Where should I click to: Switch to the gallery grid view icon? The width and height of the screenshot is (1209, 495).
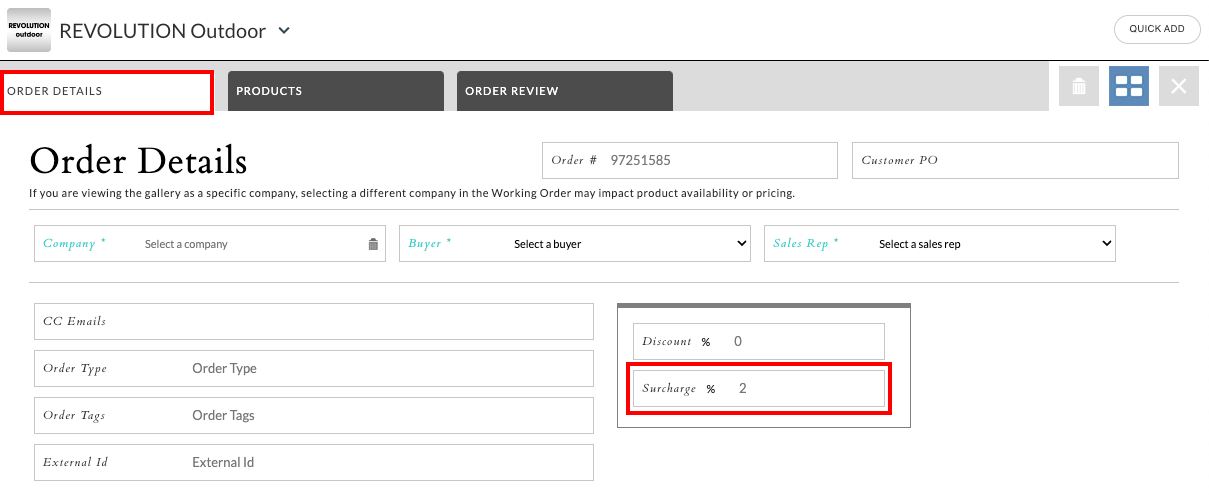tap(1129, 86)
